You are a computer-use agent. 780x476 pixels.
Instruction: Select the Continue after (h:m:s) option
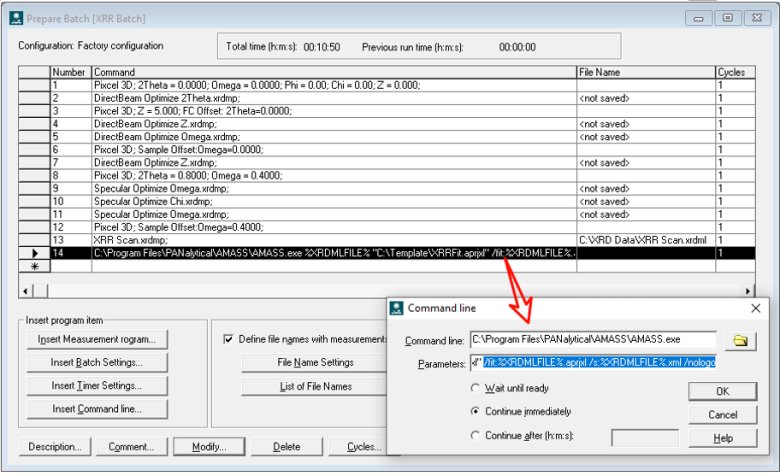tap(475, 435)
